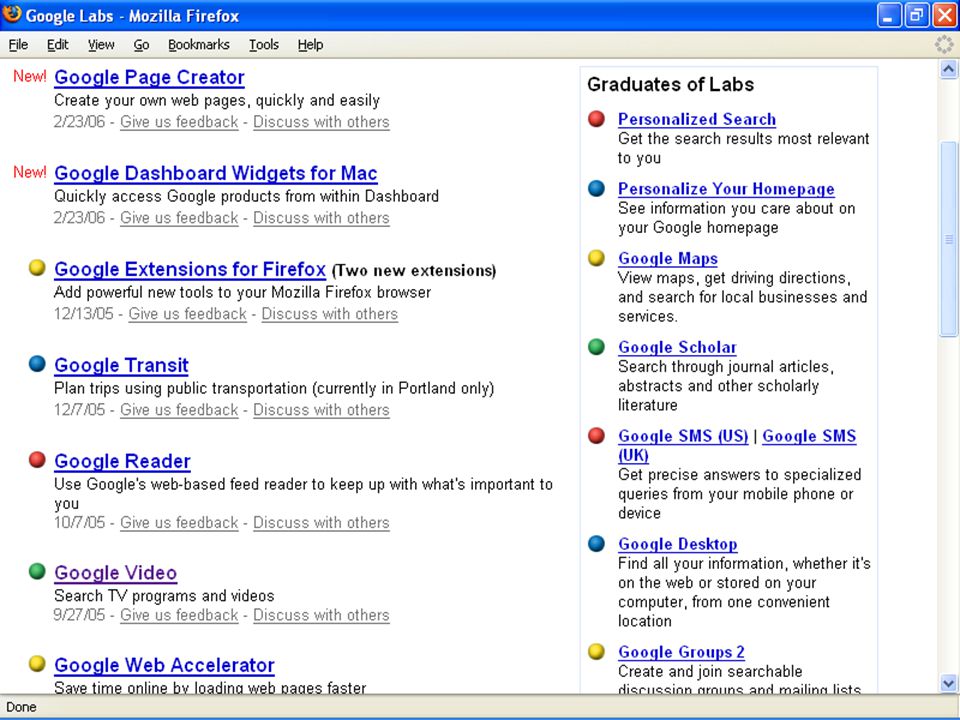Open the Google Web Accelerator link
Image resolution: width=960 pixels, height=720 pixels.
164,666
